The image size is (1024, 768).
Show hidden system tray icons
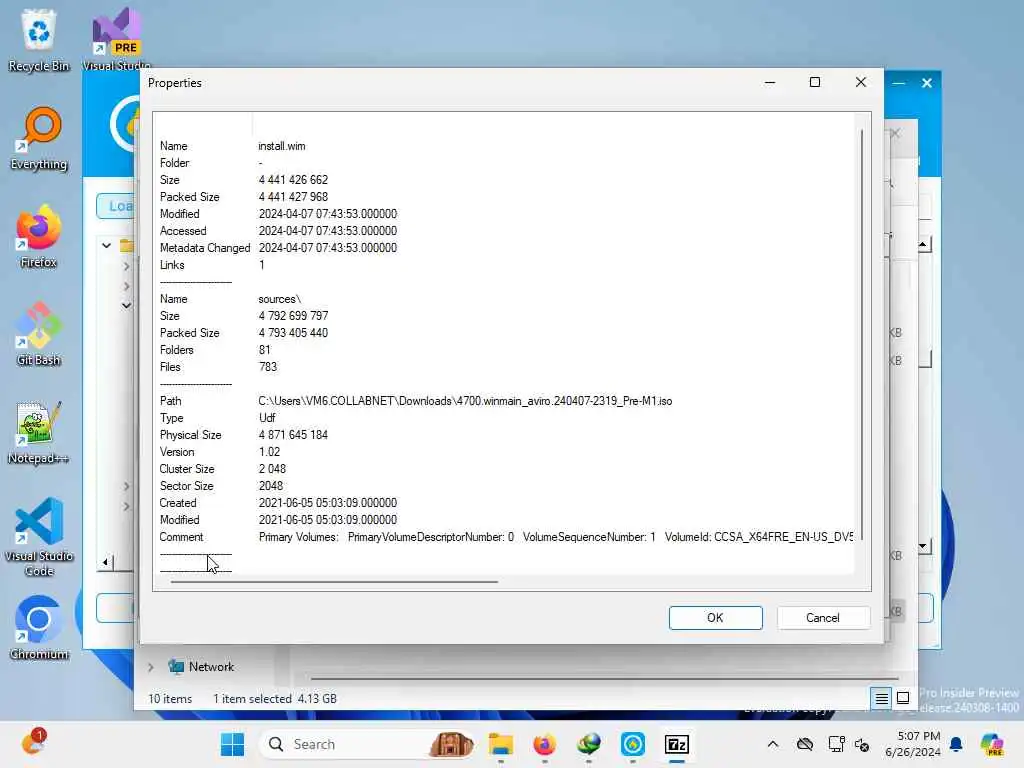point(773,744)
